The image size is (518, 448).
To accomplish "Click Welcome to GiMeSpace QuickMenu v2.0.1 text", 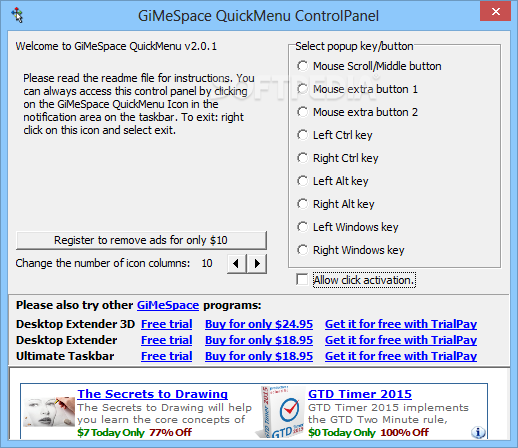I will [116, 46].
